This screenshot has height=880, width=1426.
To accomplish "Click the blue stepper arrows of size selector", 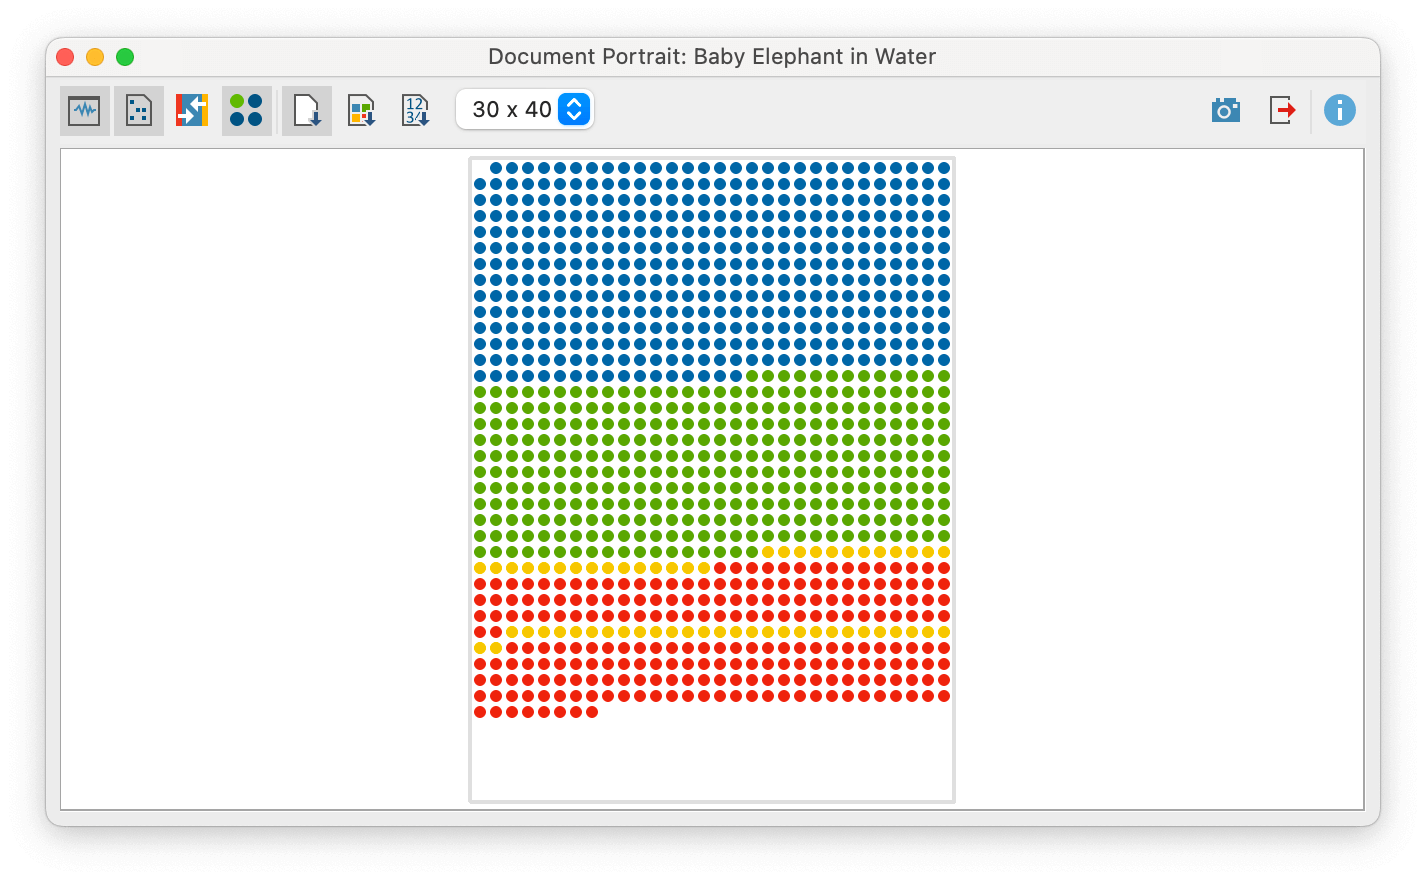I will pos(574,109).
